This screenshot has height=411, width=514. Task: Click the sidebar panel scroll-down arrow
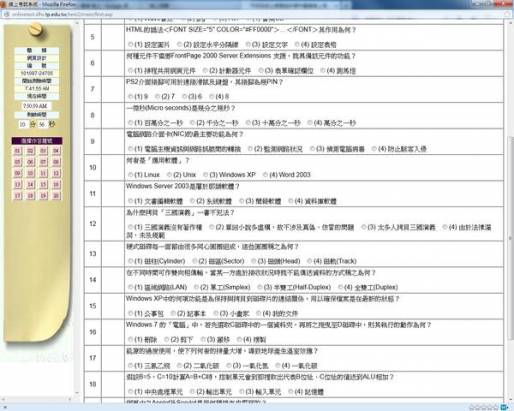[x=77, y=393]
